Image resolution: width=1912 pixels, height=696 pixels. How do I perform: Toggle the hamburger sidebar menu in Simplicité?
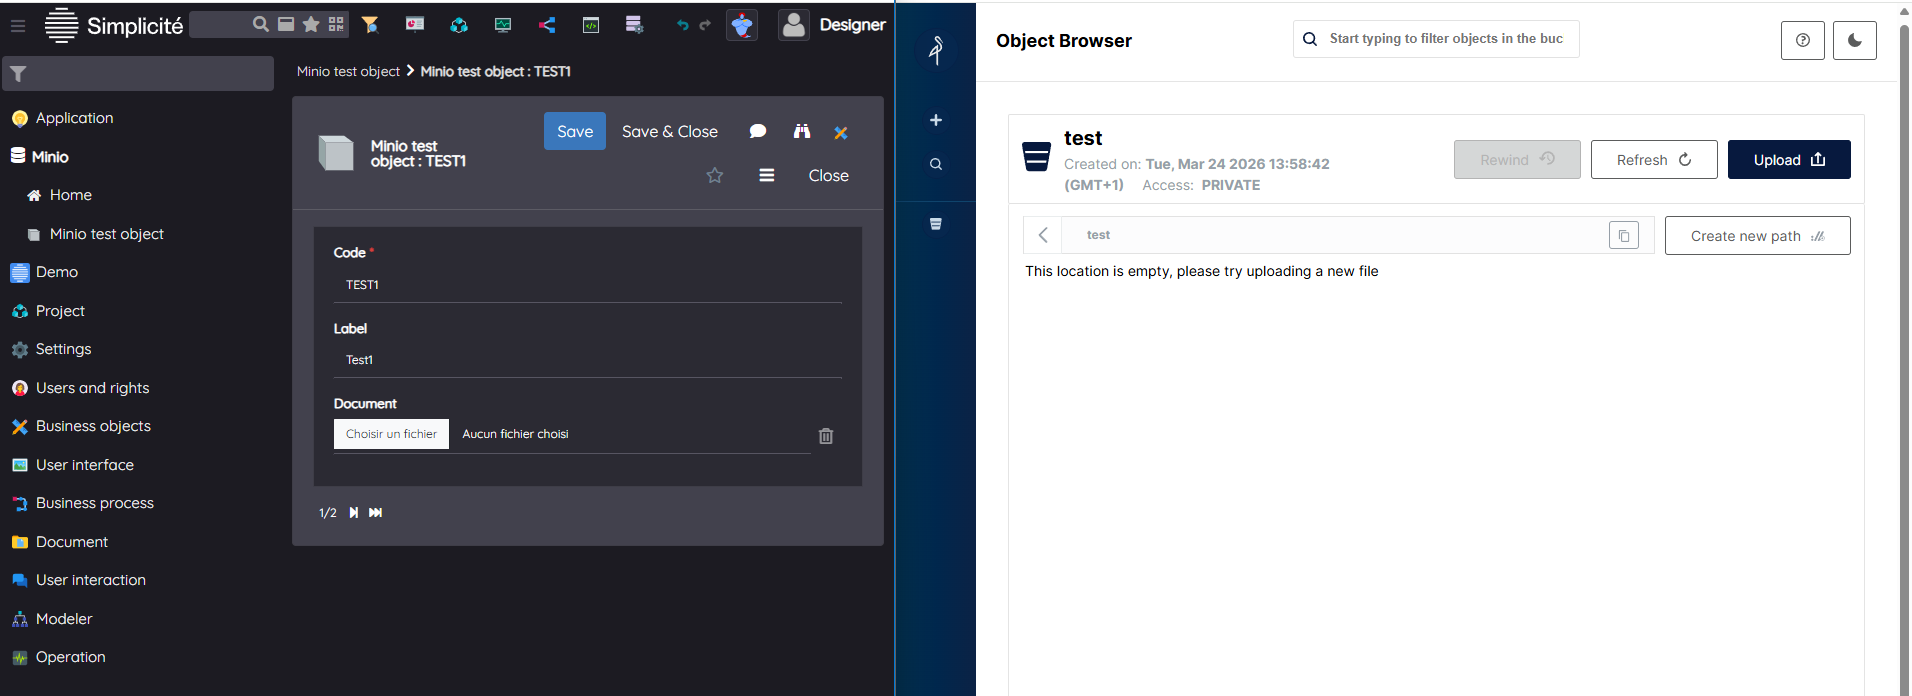tap(18, 26)
